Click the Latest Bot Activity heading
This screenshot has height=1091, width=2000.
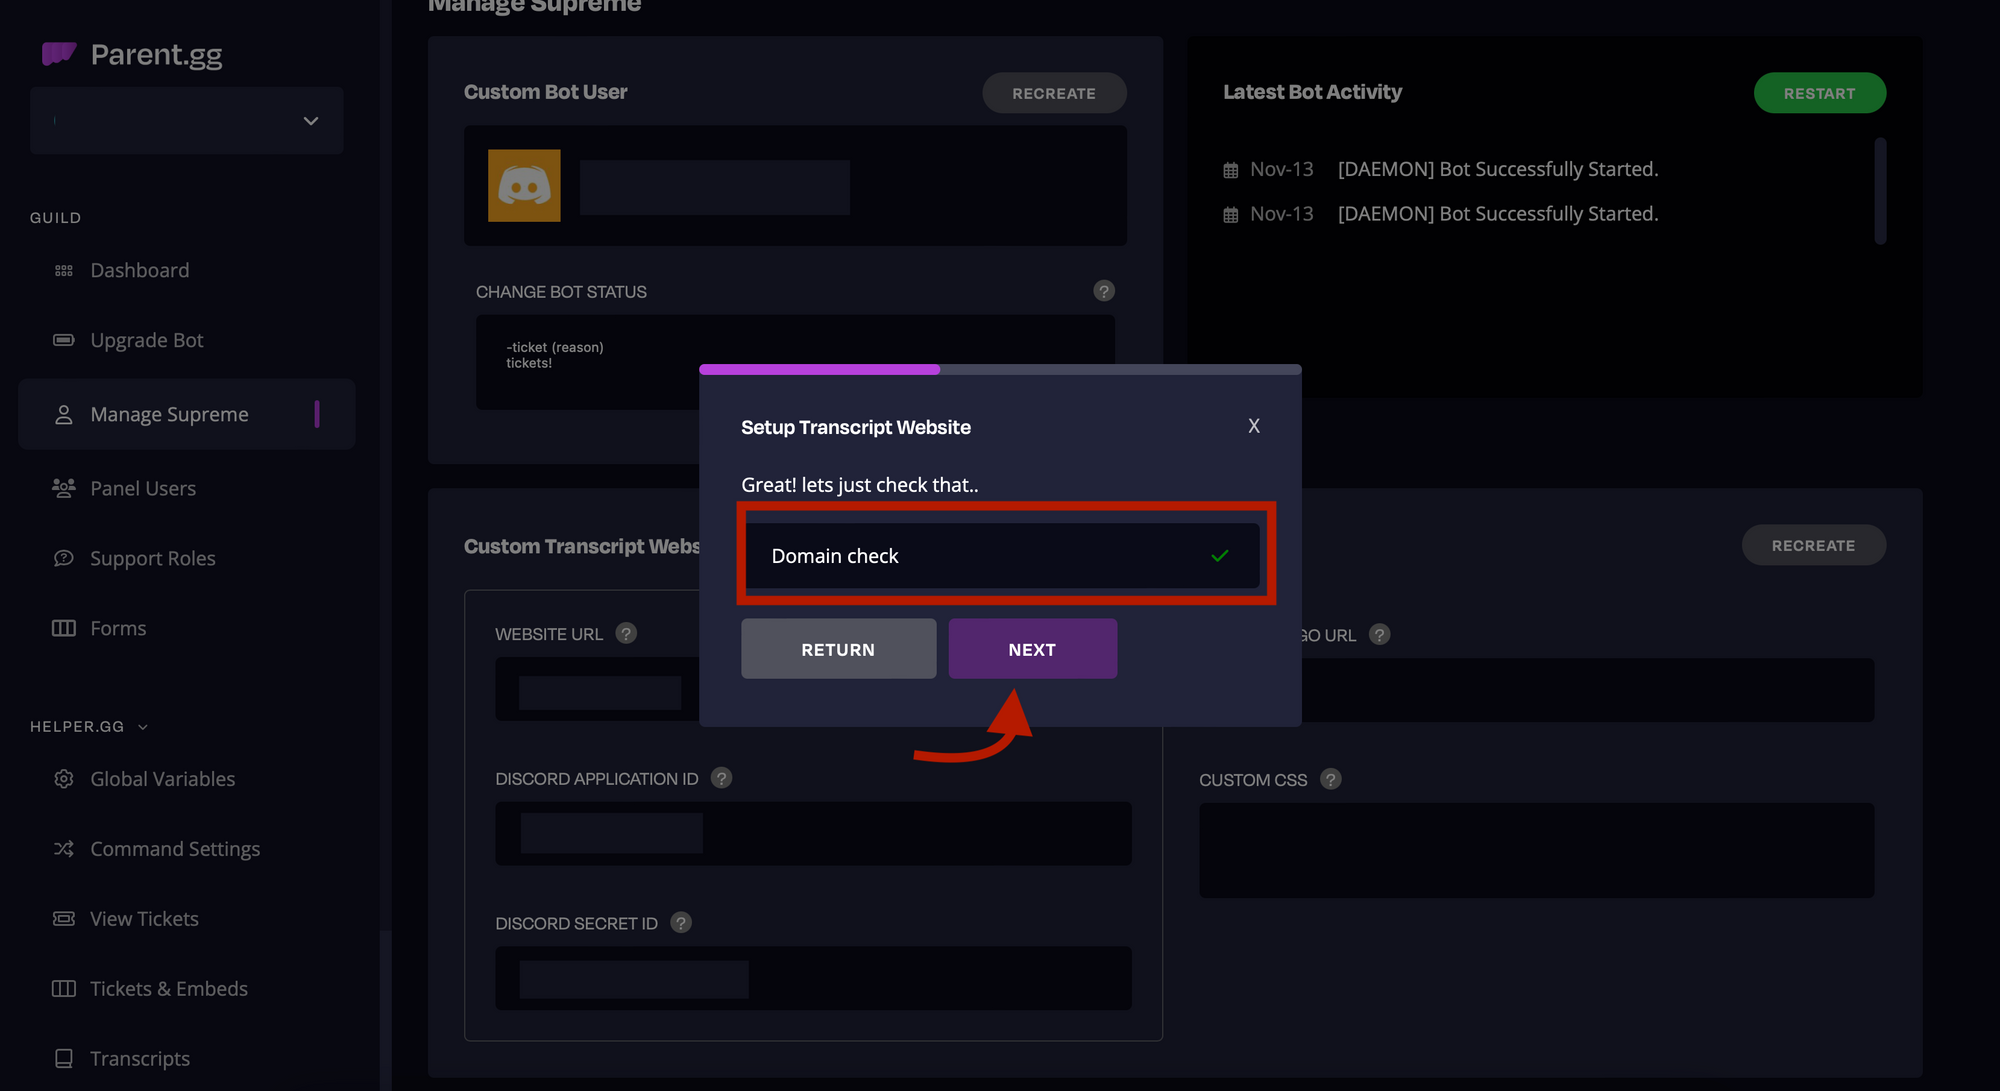click(x=1312, y=92)
